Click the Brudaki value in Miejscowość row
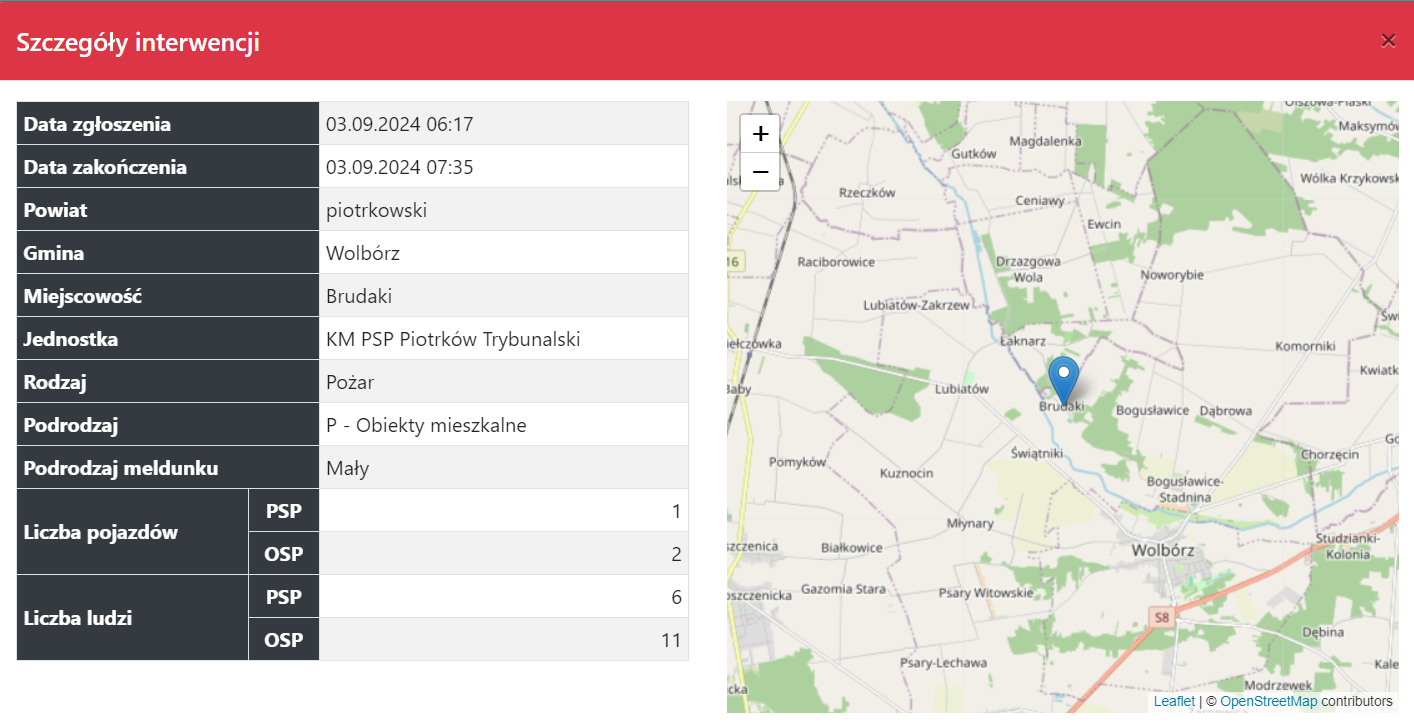 tap(359, 297)
